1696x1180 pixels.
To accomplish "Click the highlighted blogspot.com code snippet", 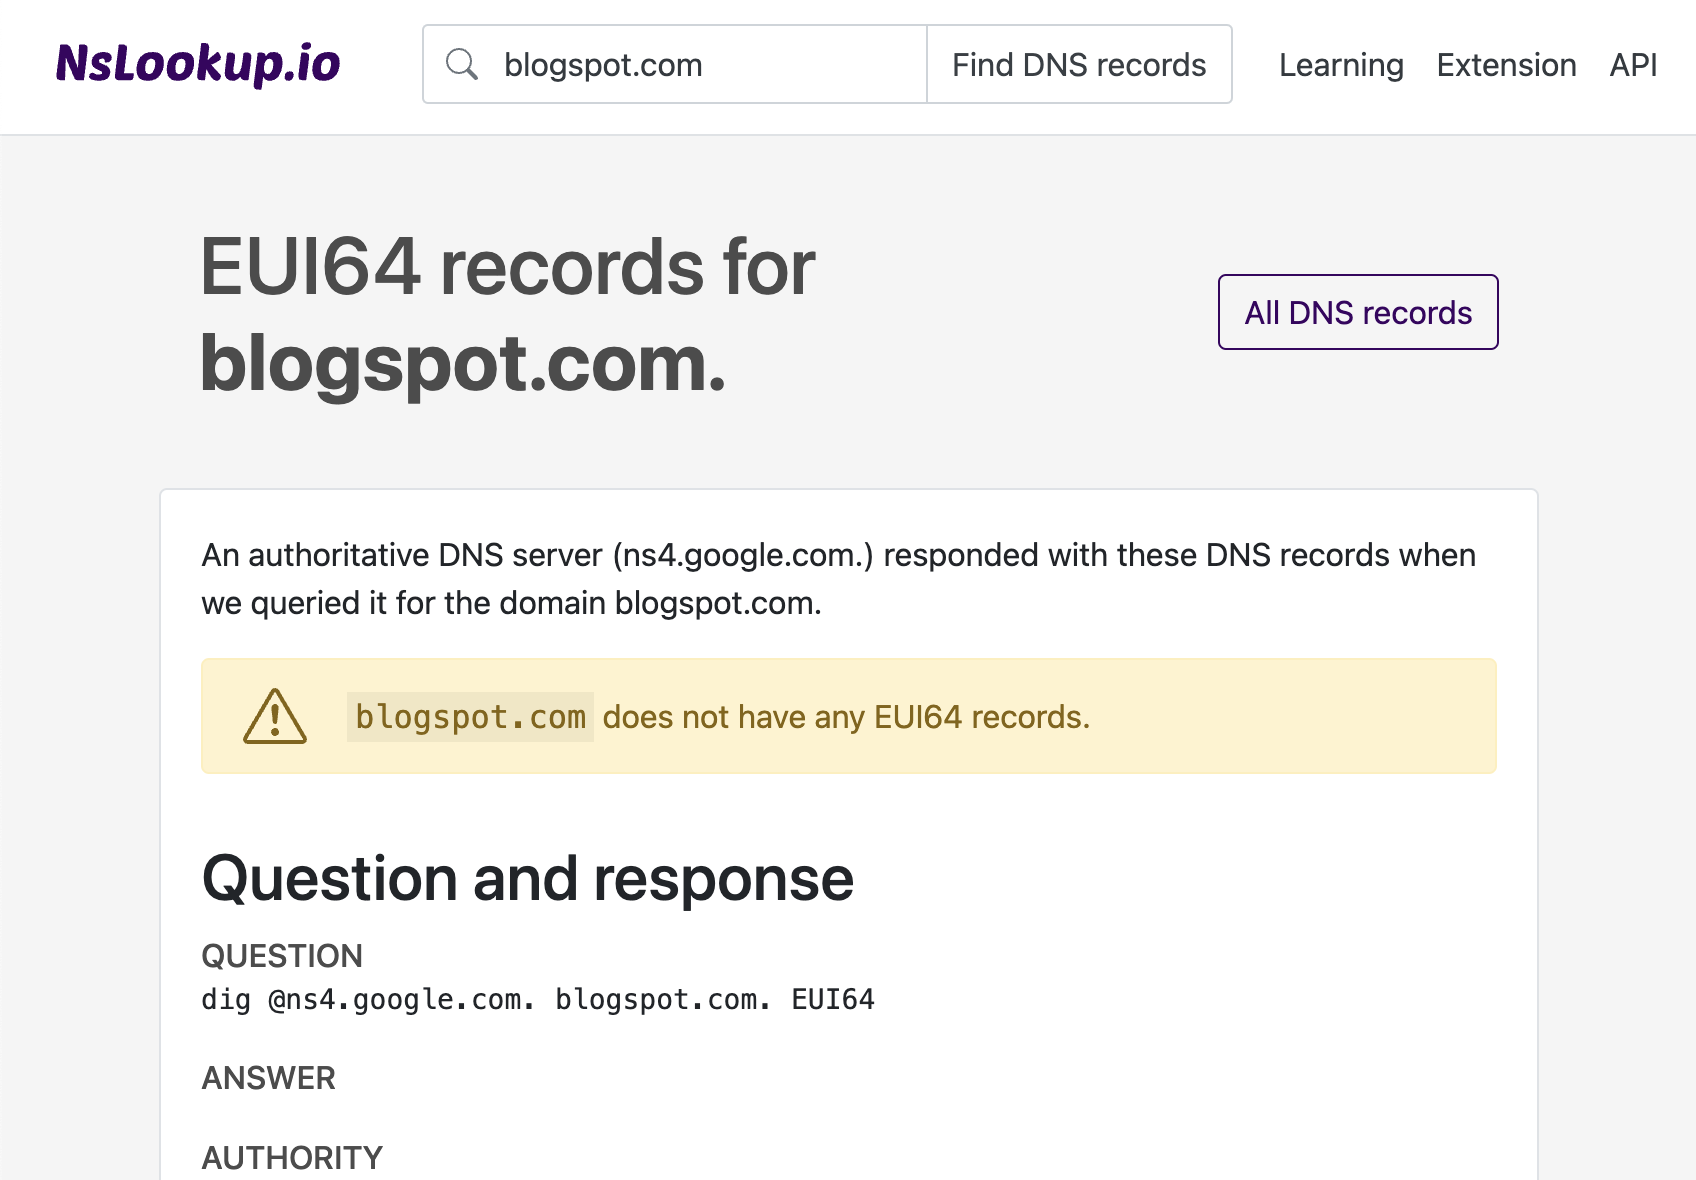I will point(470,716).
